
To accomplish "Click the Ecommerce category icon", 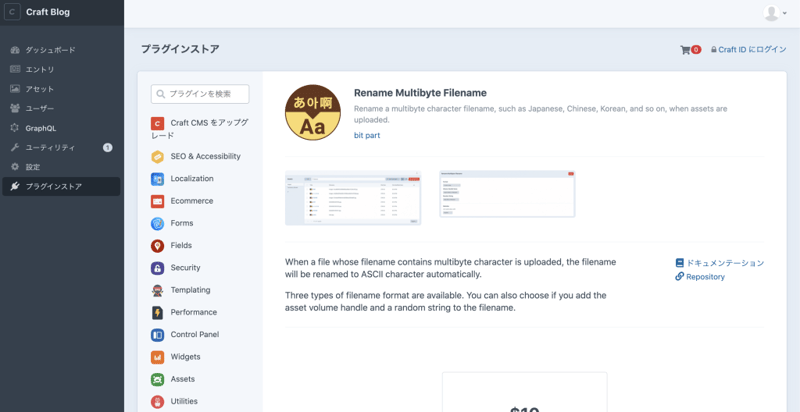I will (x=157, y=201).
